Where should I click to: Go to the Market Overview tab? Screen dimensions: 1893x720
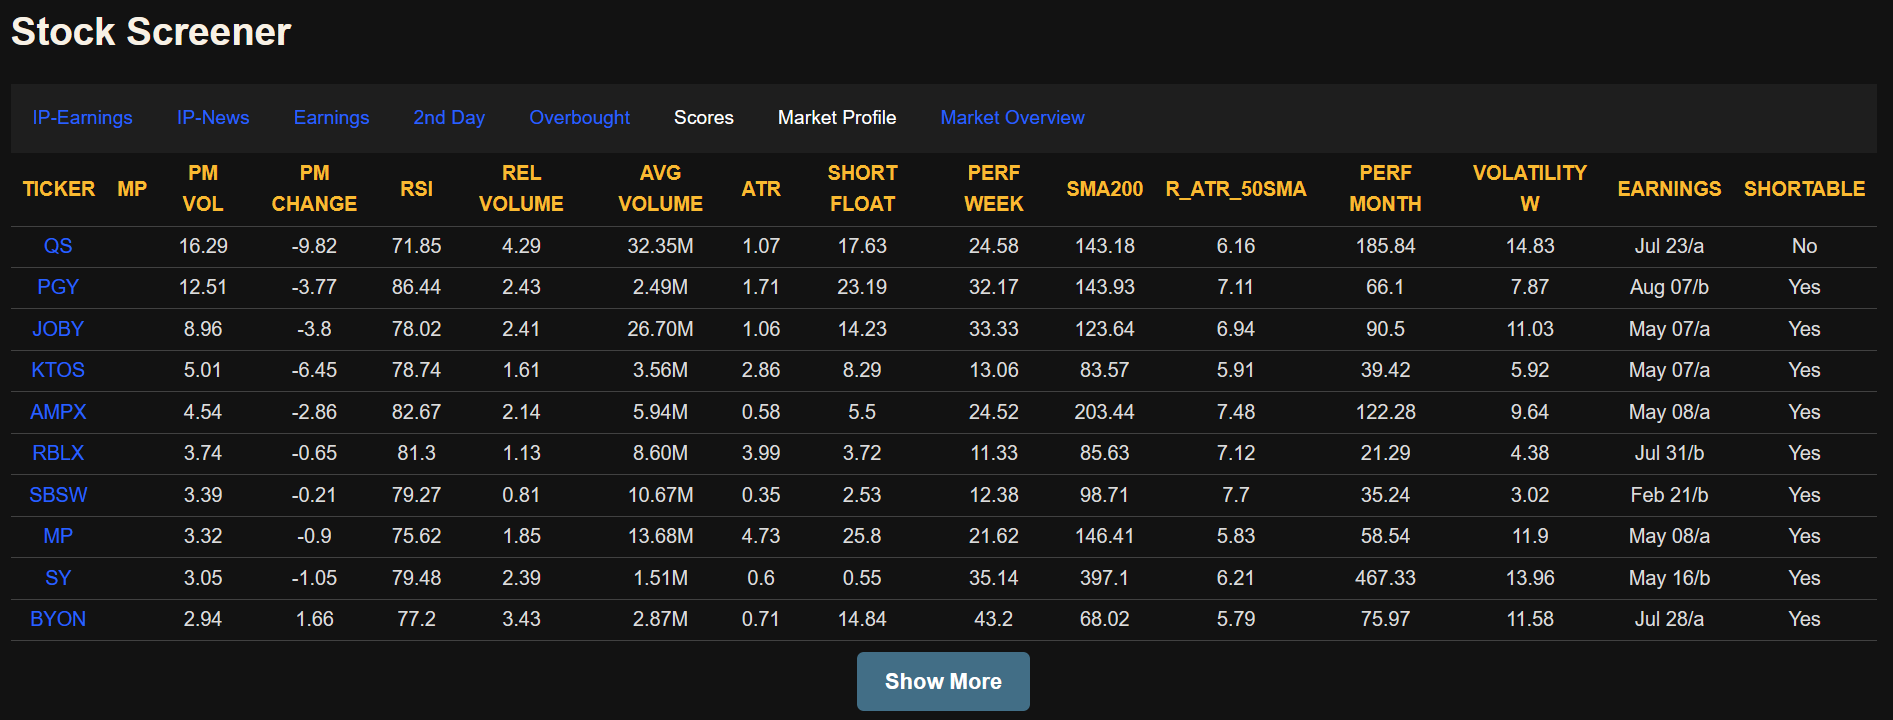click(x=1012, y=118)
